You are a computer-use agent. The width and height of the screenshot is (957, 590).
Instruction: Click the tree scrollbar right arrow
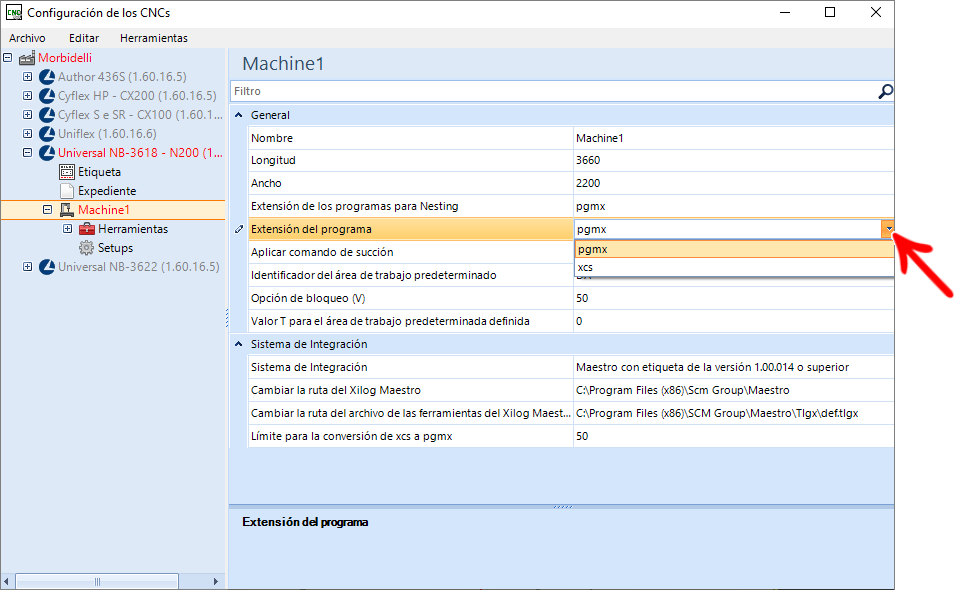click(x=215, y=581)
